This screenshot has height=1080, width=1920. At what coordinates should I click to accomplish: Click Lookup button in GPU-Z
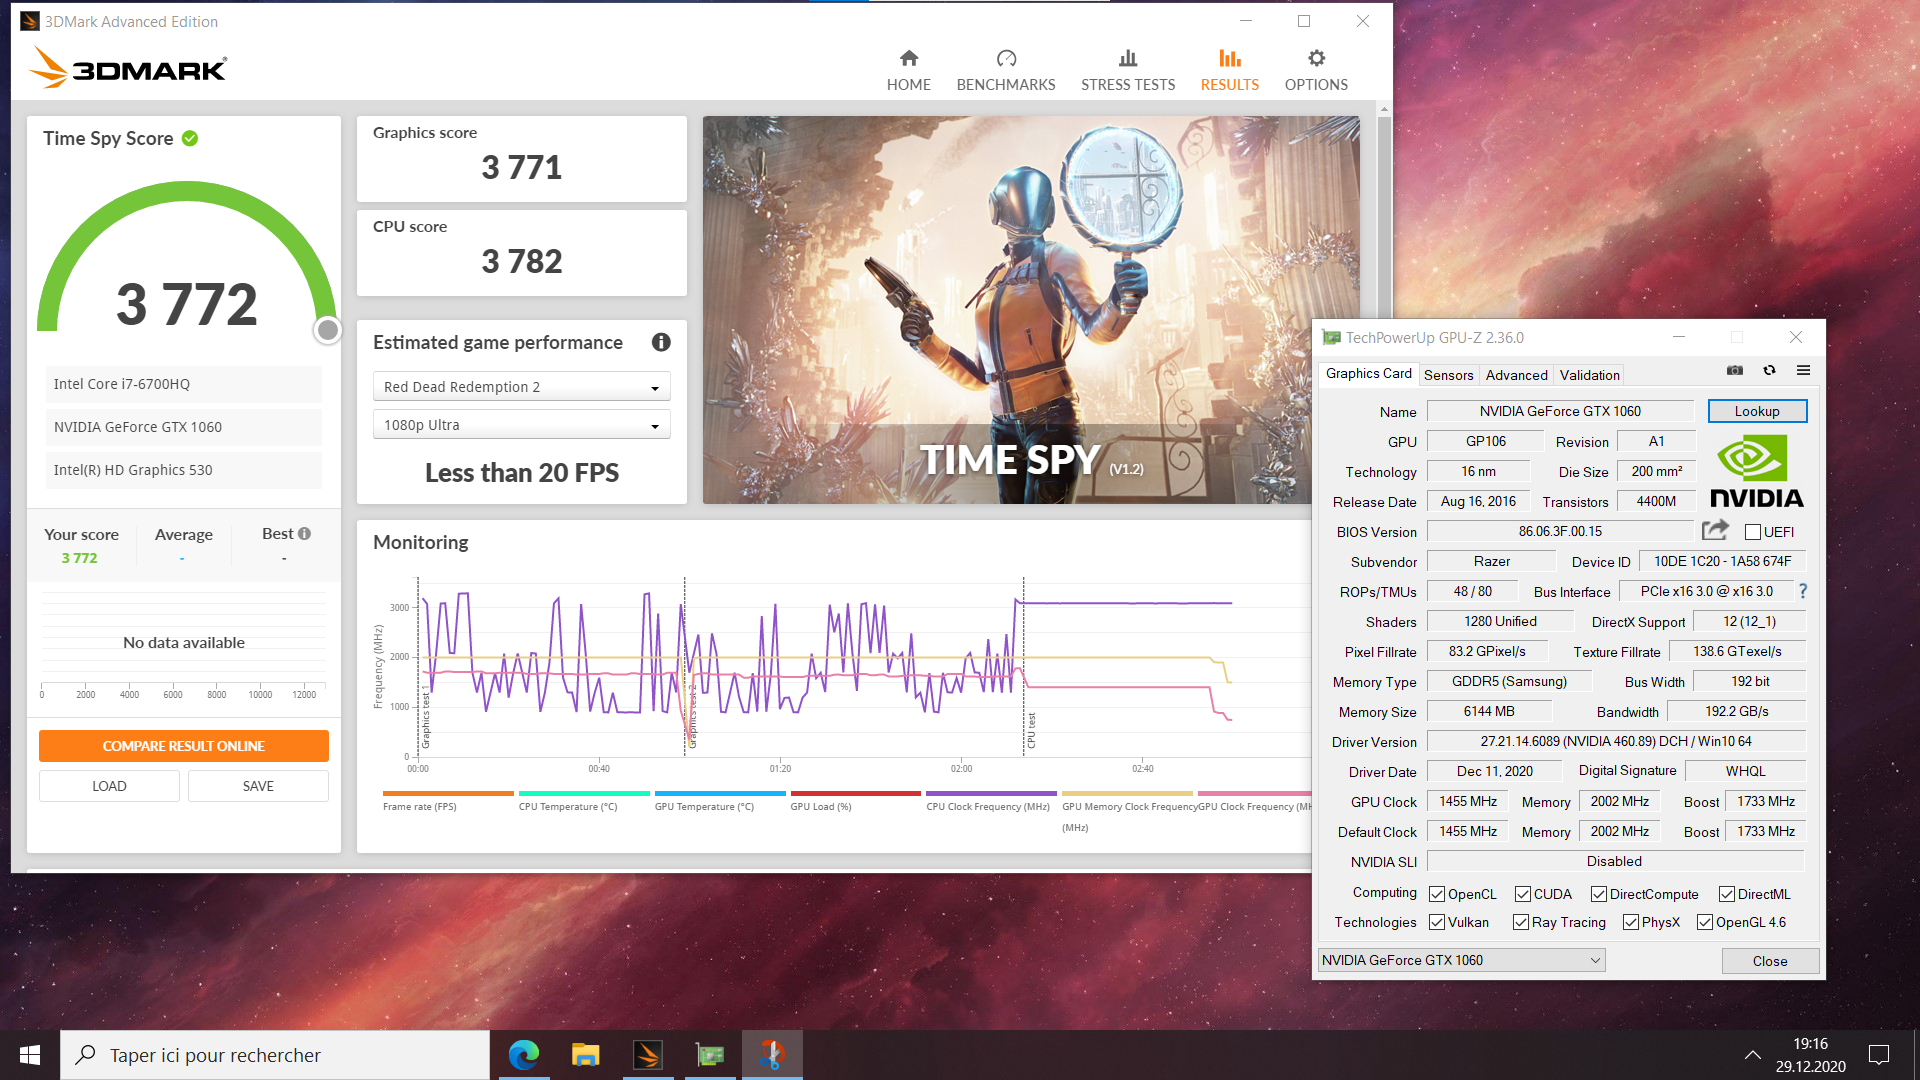pos(1757,411)
